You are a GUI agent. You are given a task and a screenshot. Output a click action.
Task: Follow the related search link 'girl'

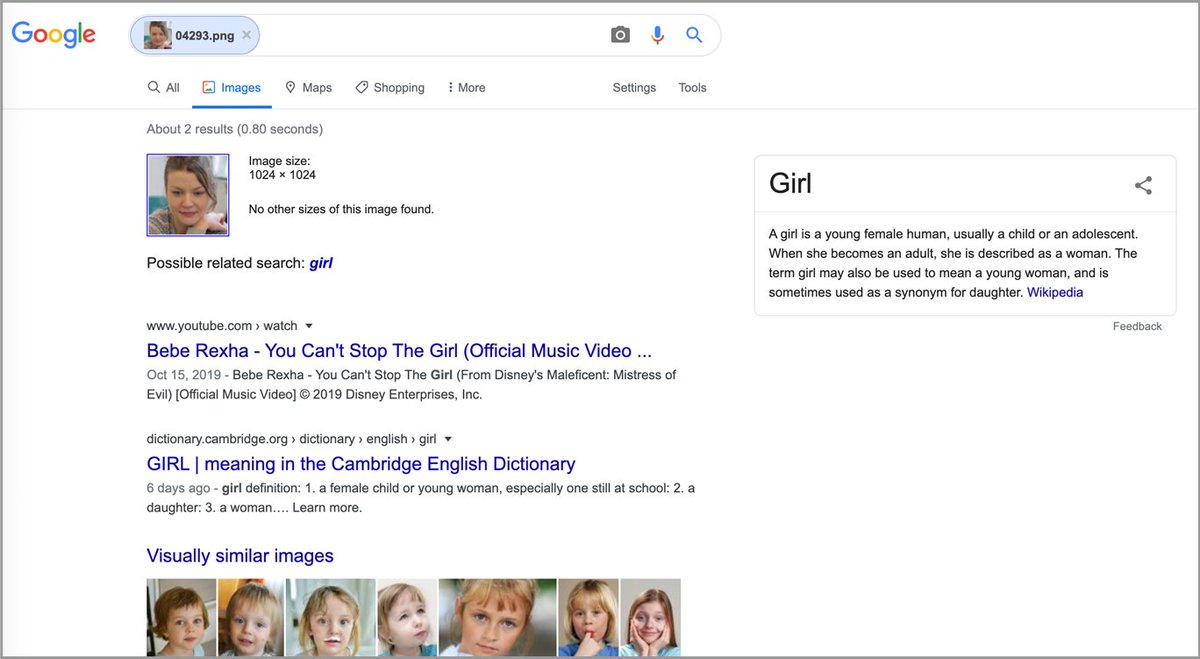[x=321, y=263]
